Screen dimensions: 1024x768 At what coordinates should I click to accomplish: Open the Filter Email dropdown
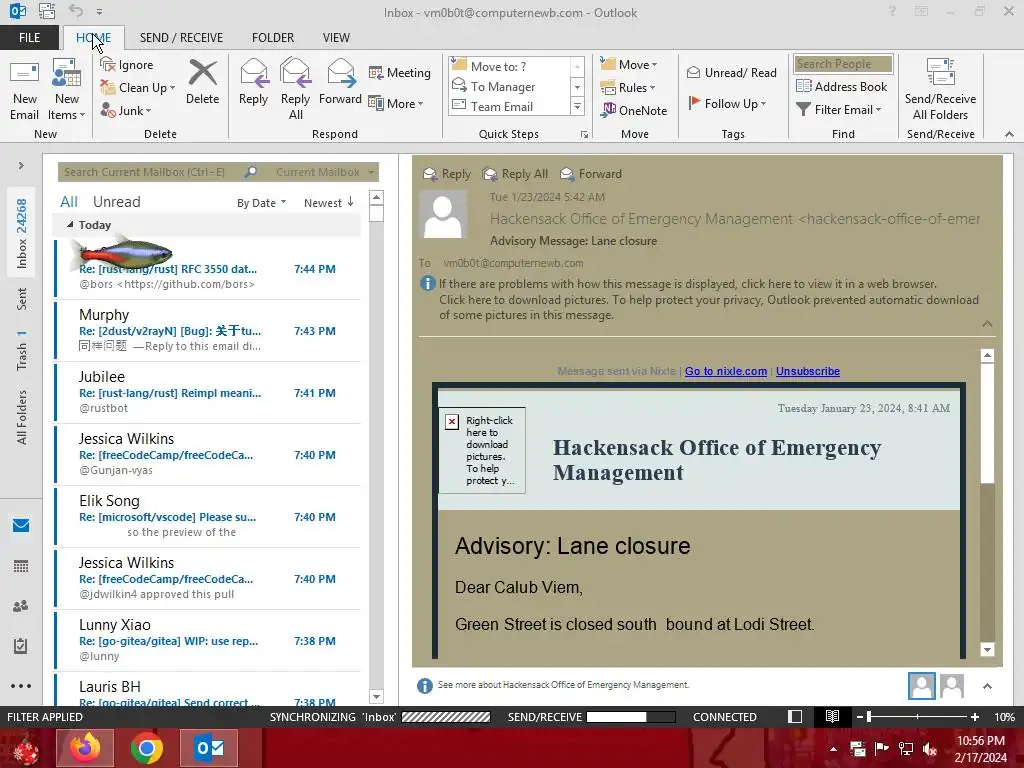pyautogui.click(x=839, y=110)
